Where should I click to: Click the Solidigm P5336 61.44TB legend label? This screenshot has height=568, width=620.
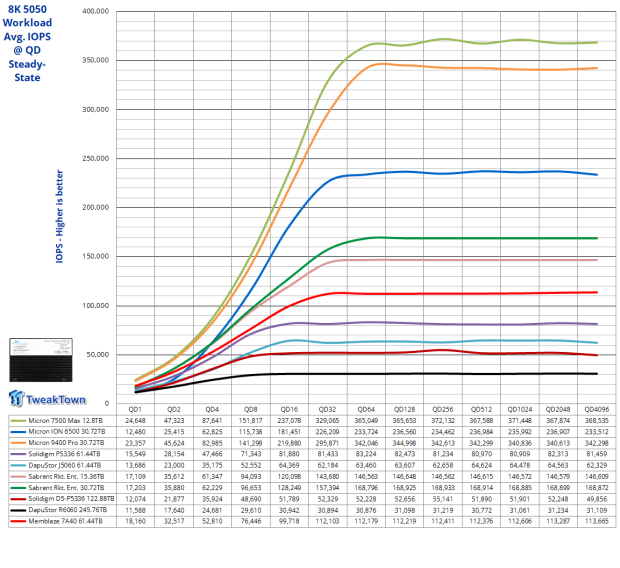(x=64, y=454)
